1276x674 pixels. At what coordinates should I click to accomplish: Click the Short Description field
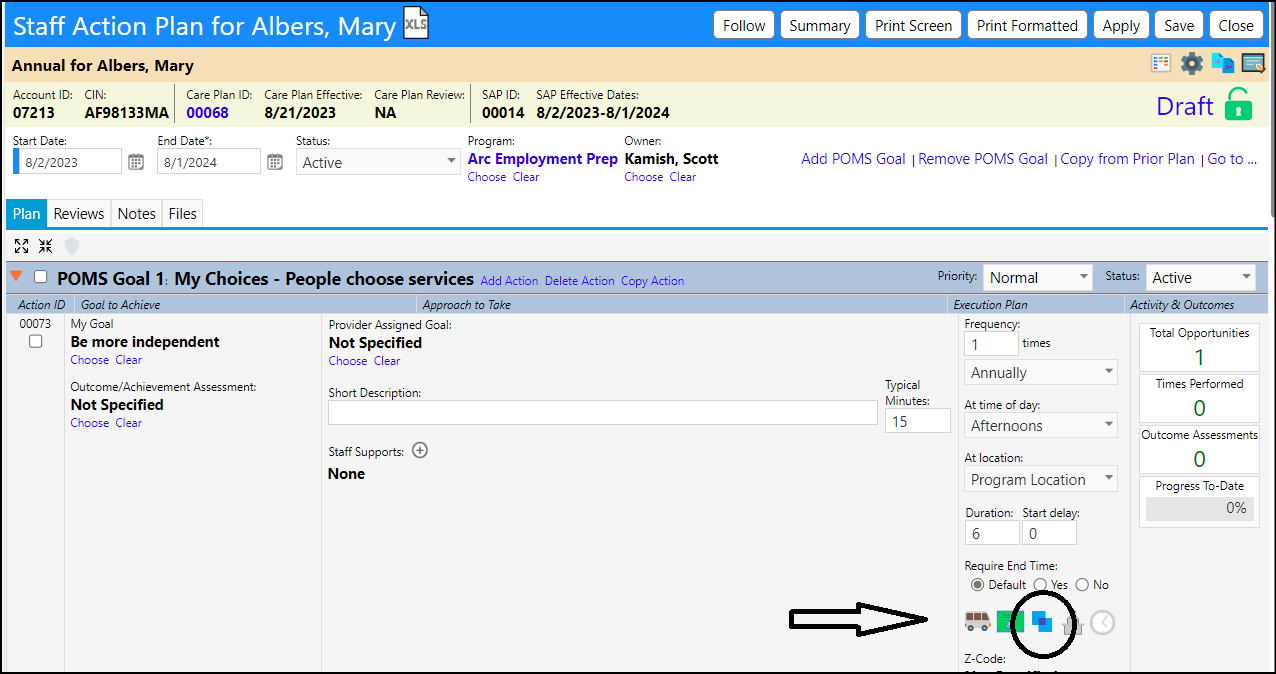pyautogui.click(x=603, y=413)
